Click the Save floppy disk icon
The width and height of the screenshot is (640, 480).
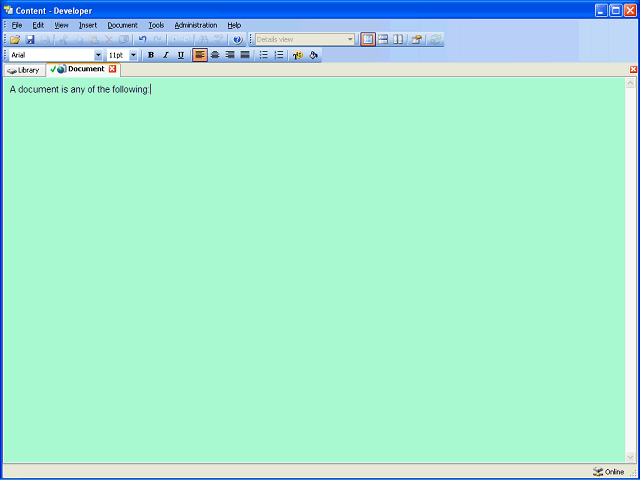point(30,40)
